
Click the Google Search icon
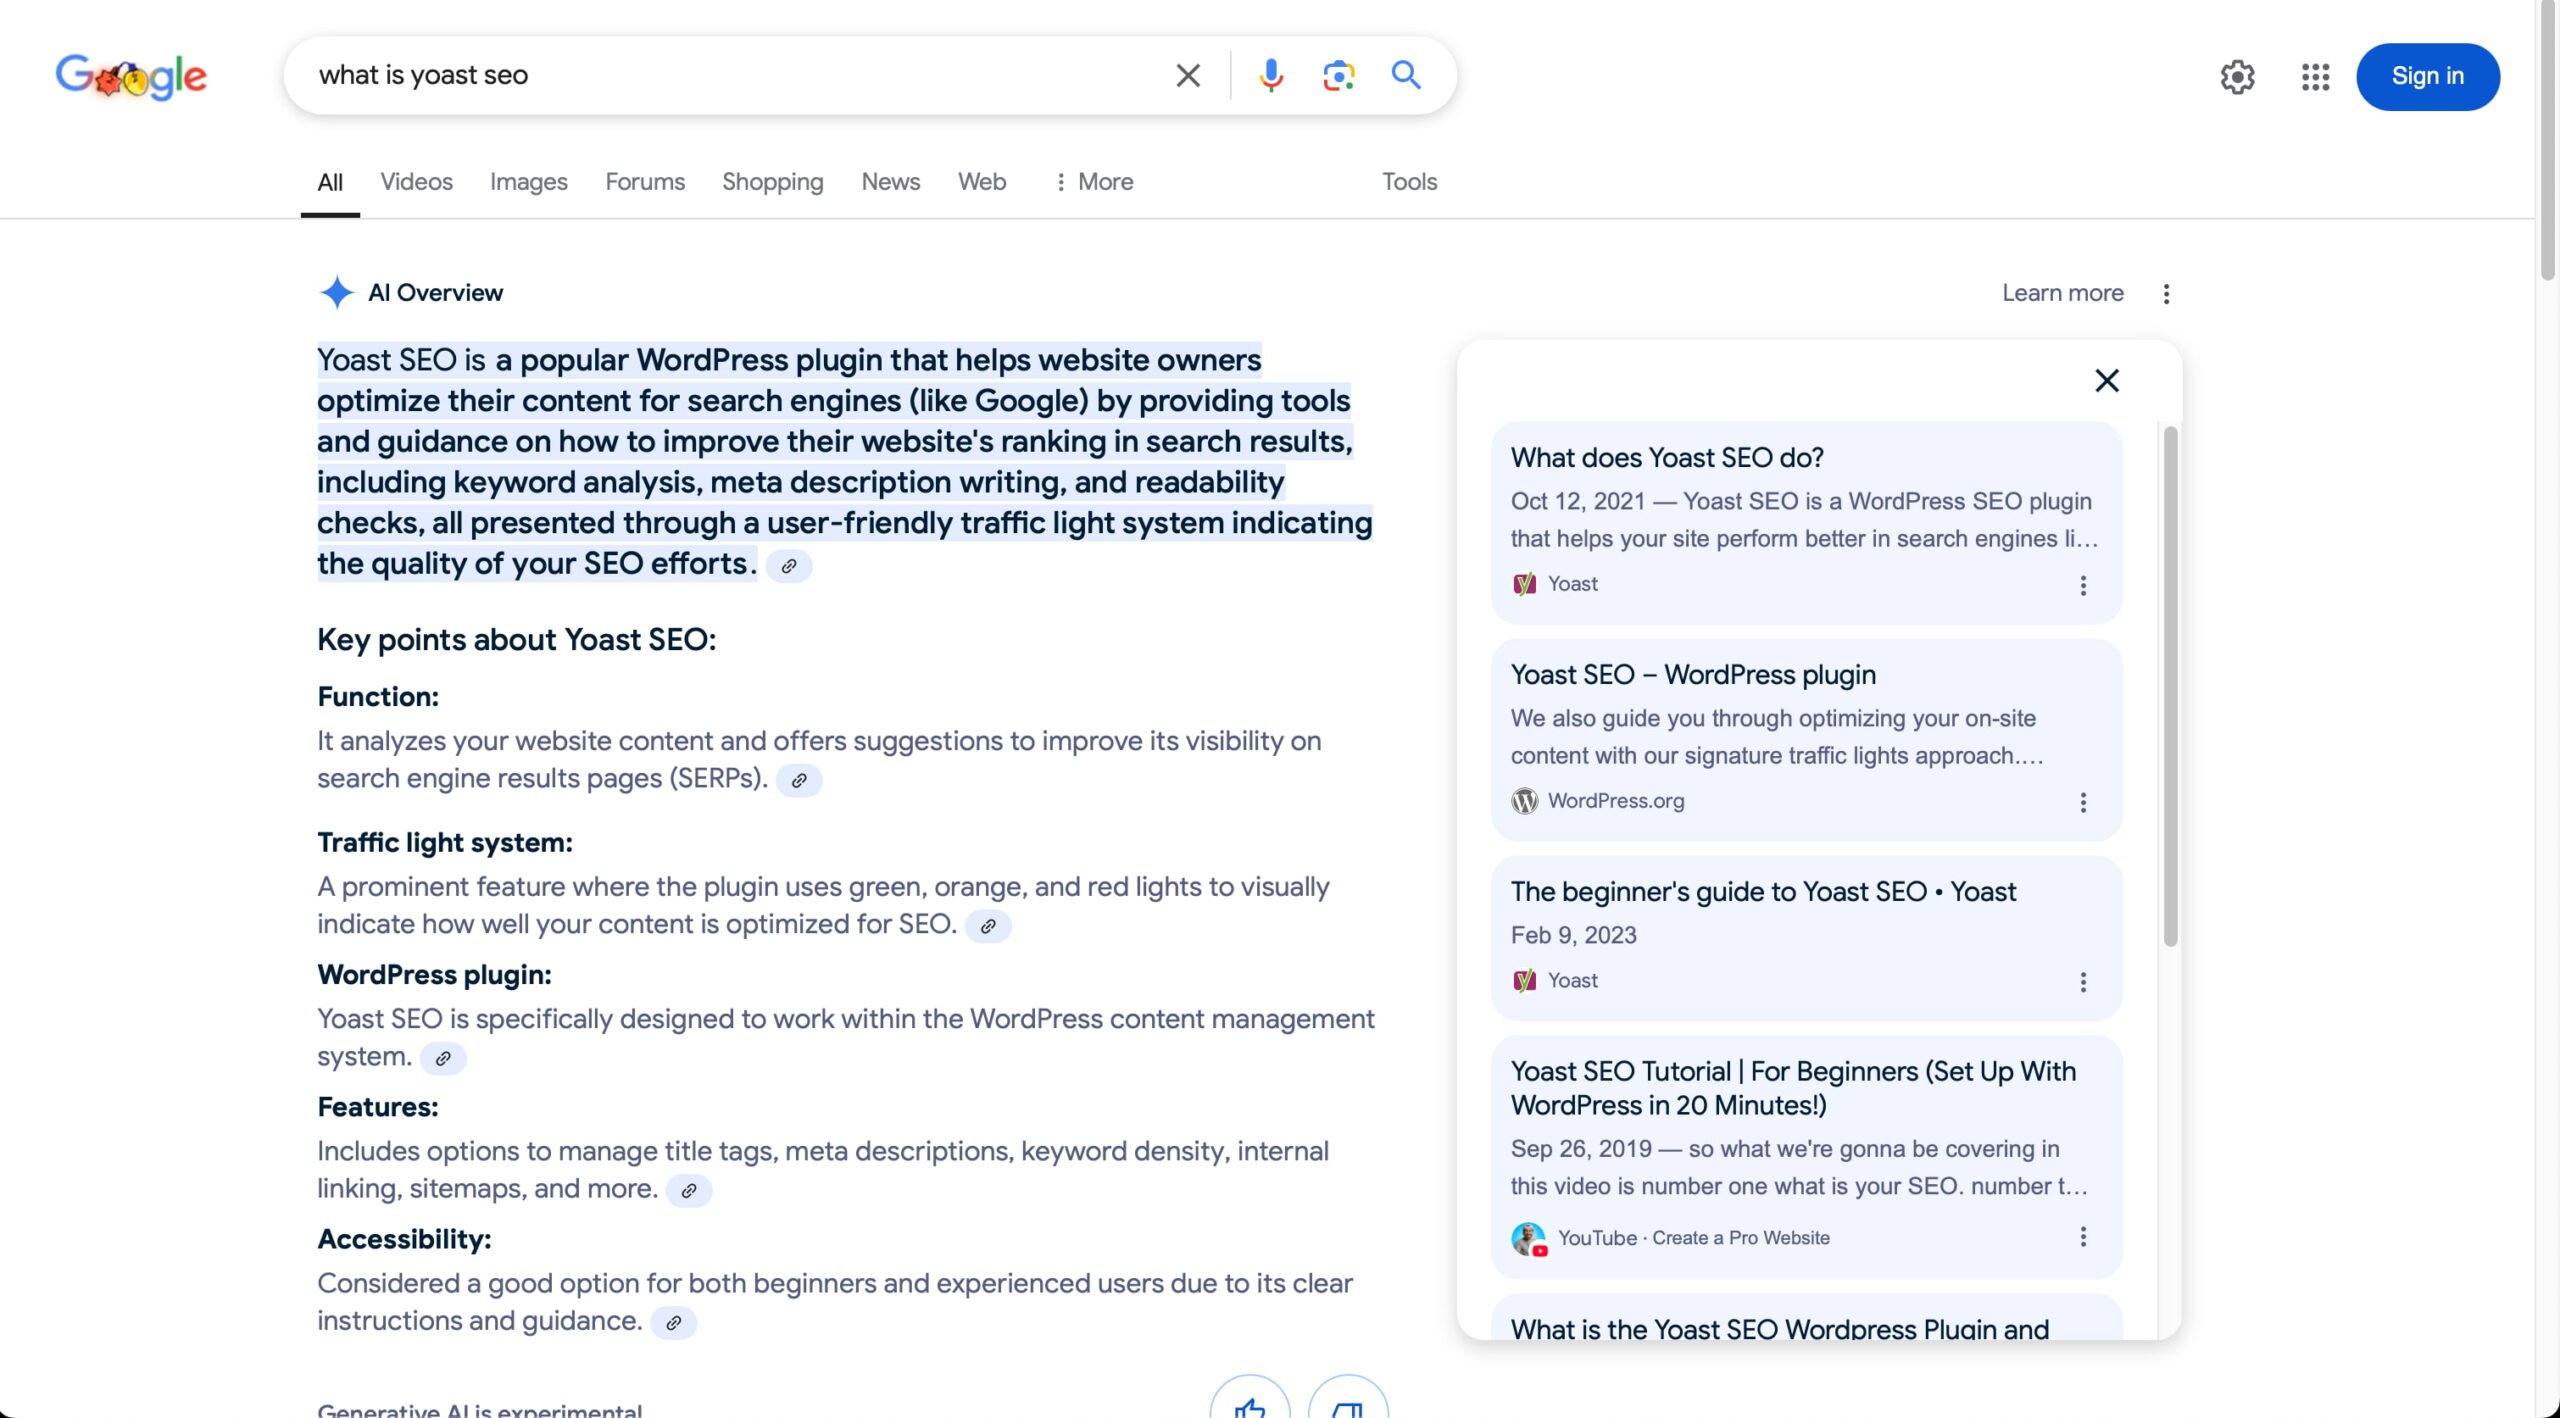click(x=1406, y=73)
